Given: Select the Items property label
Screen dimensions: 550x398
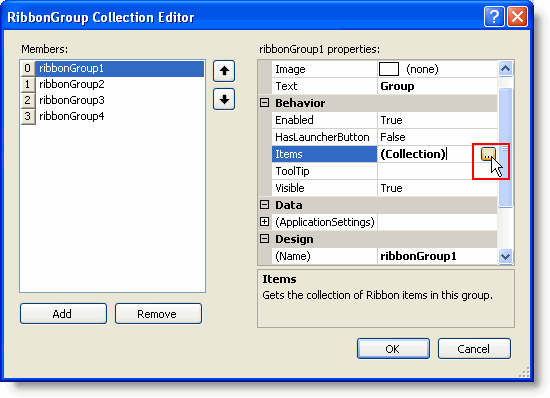Looking at the screenshot, I should tap(324, 154).
